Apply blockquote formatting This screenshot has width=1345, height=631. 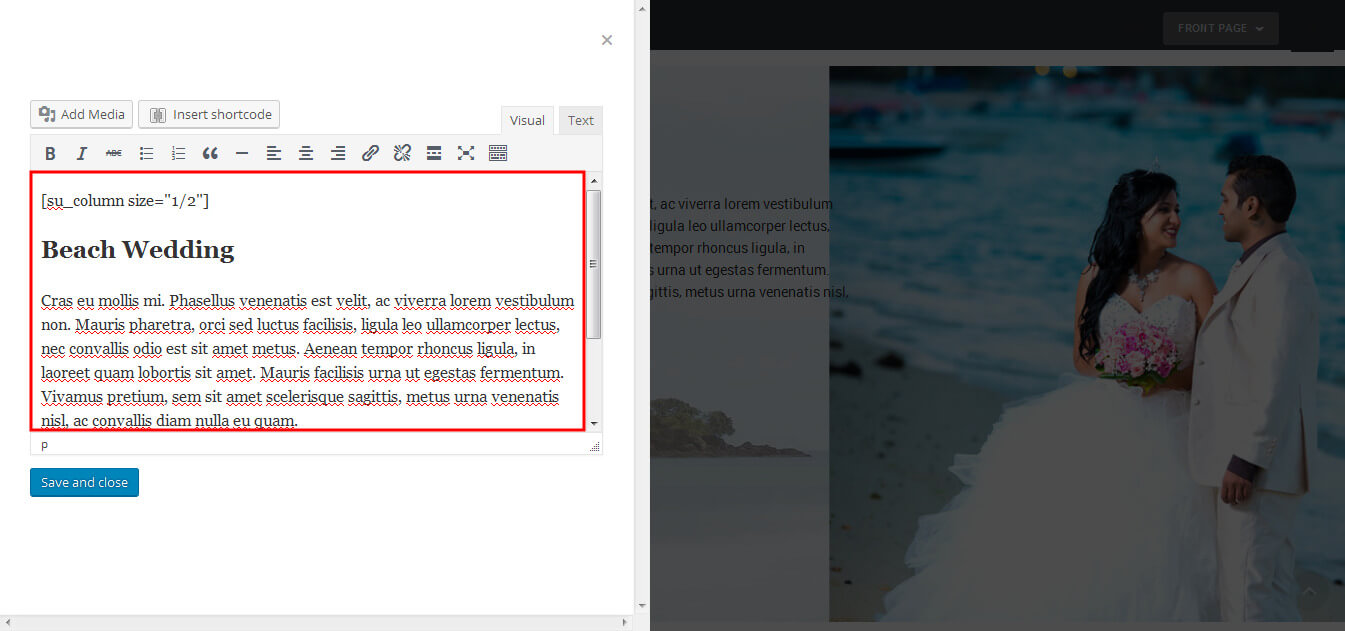pyautogui.click(x=210, y=153)
